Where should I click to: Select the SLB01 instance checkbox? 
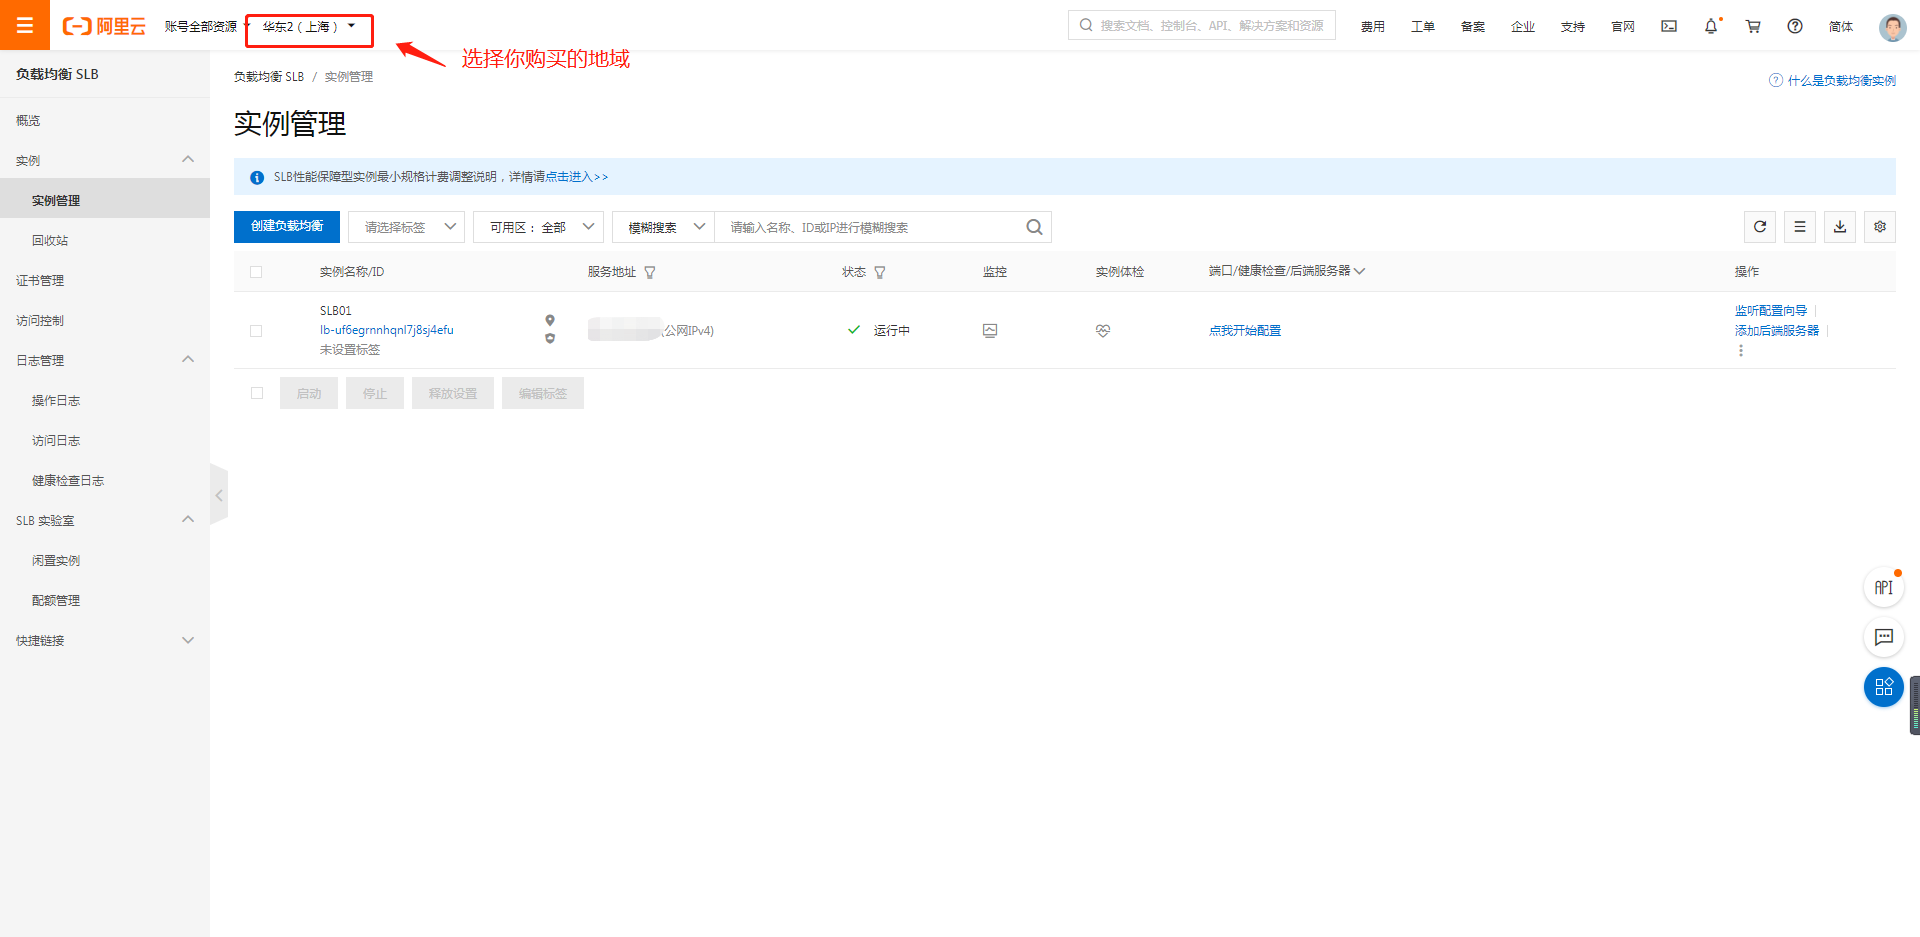coord(256,331)
